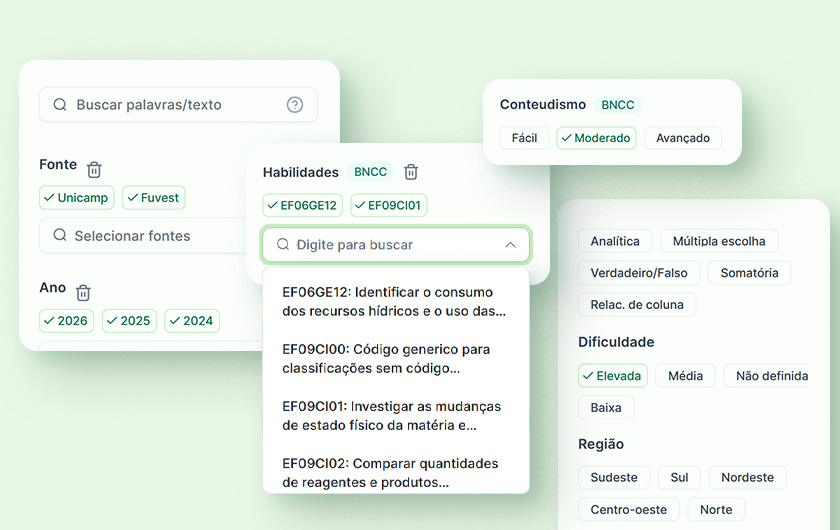Select the Avançado level chip

click(x=683, y=138)
